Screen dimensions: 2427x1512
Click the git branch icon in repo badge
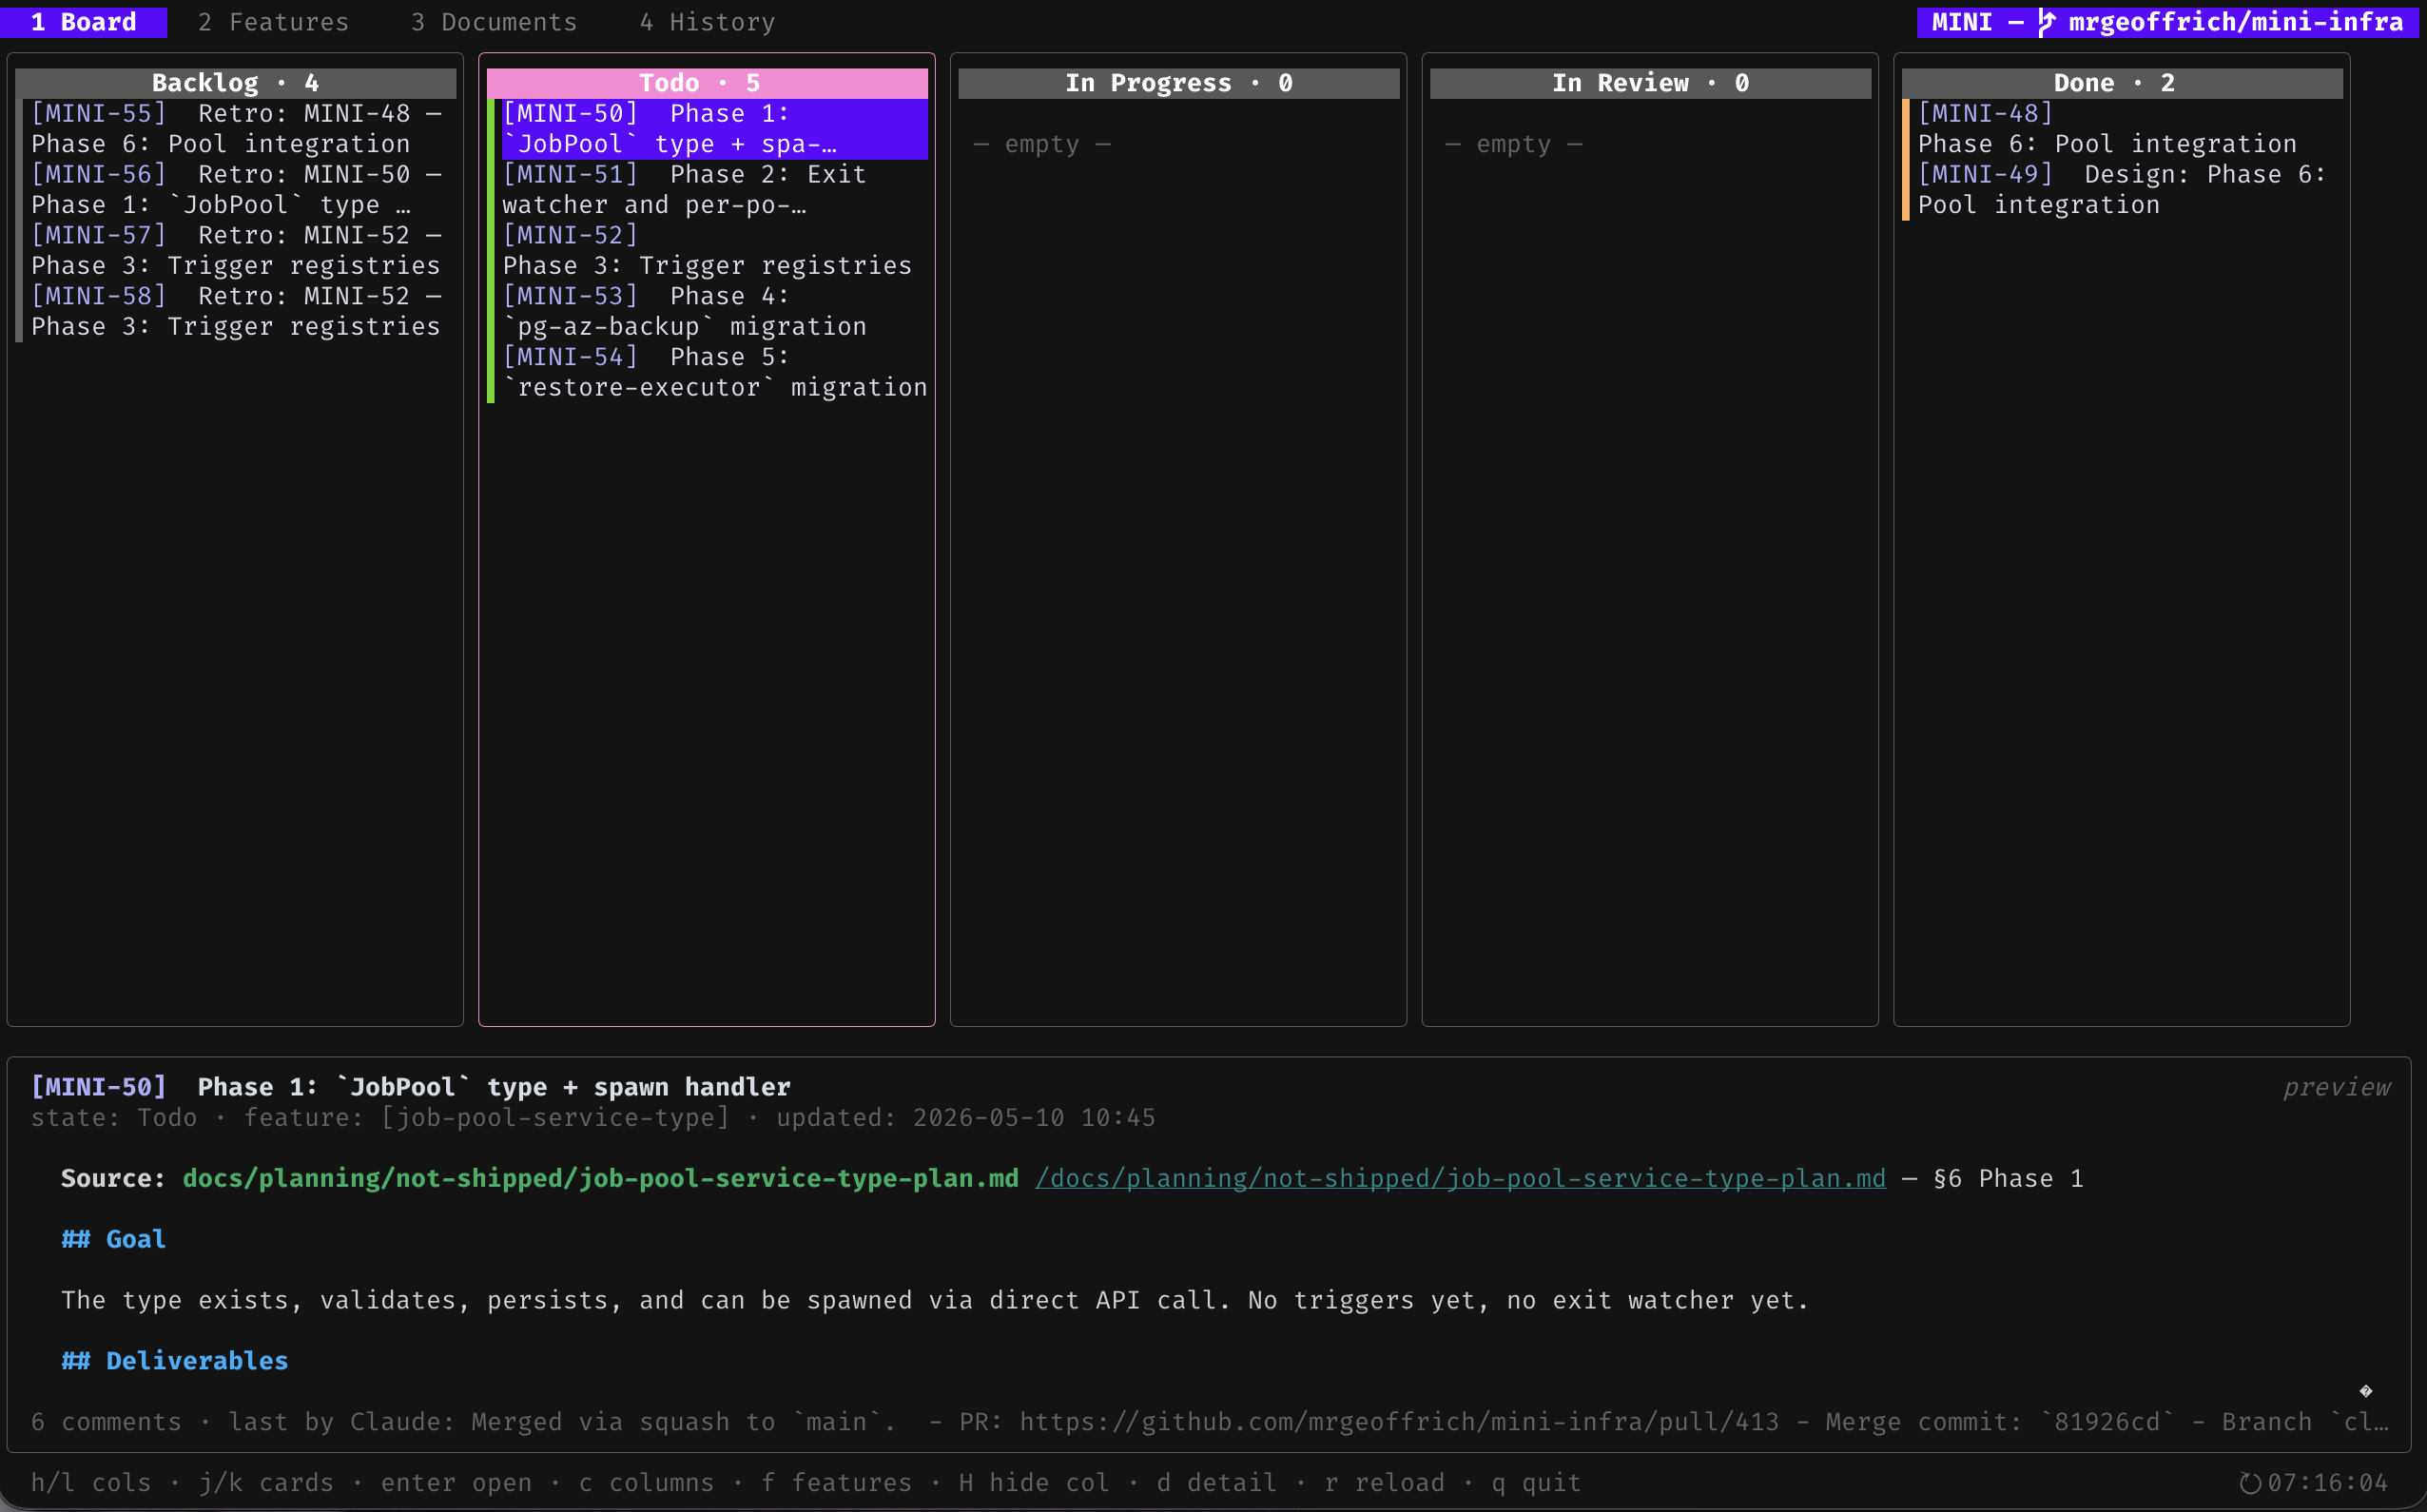(x=2046, y=22)
